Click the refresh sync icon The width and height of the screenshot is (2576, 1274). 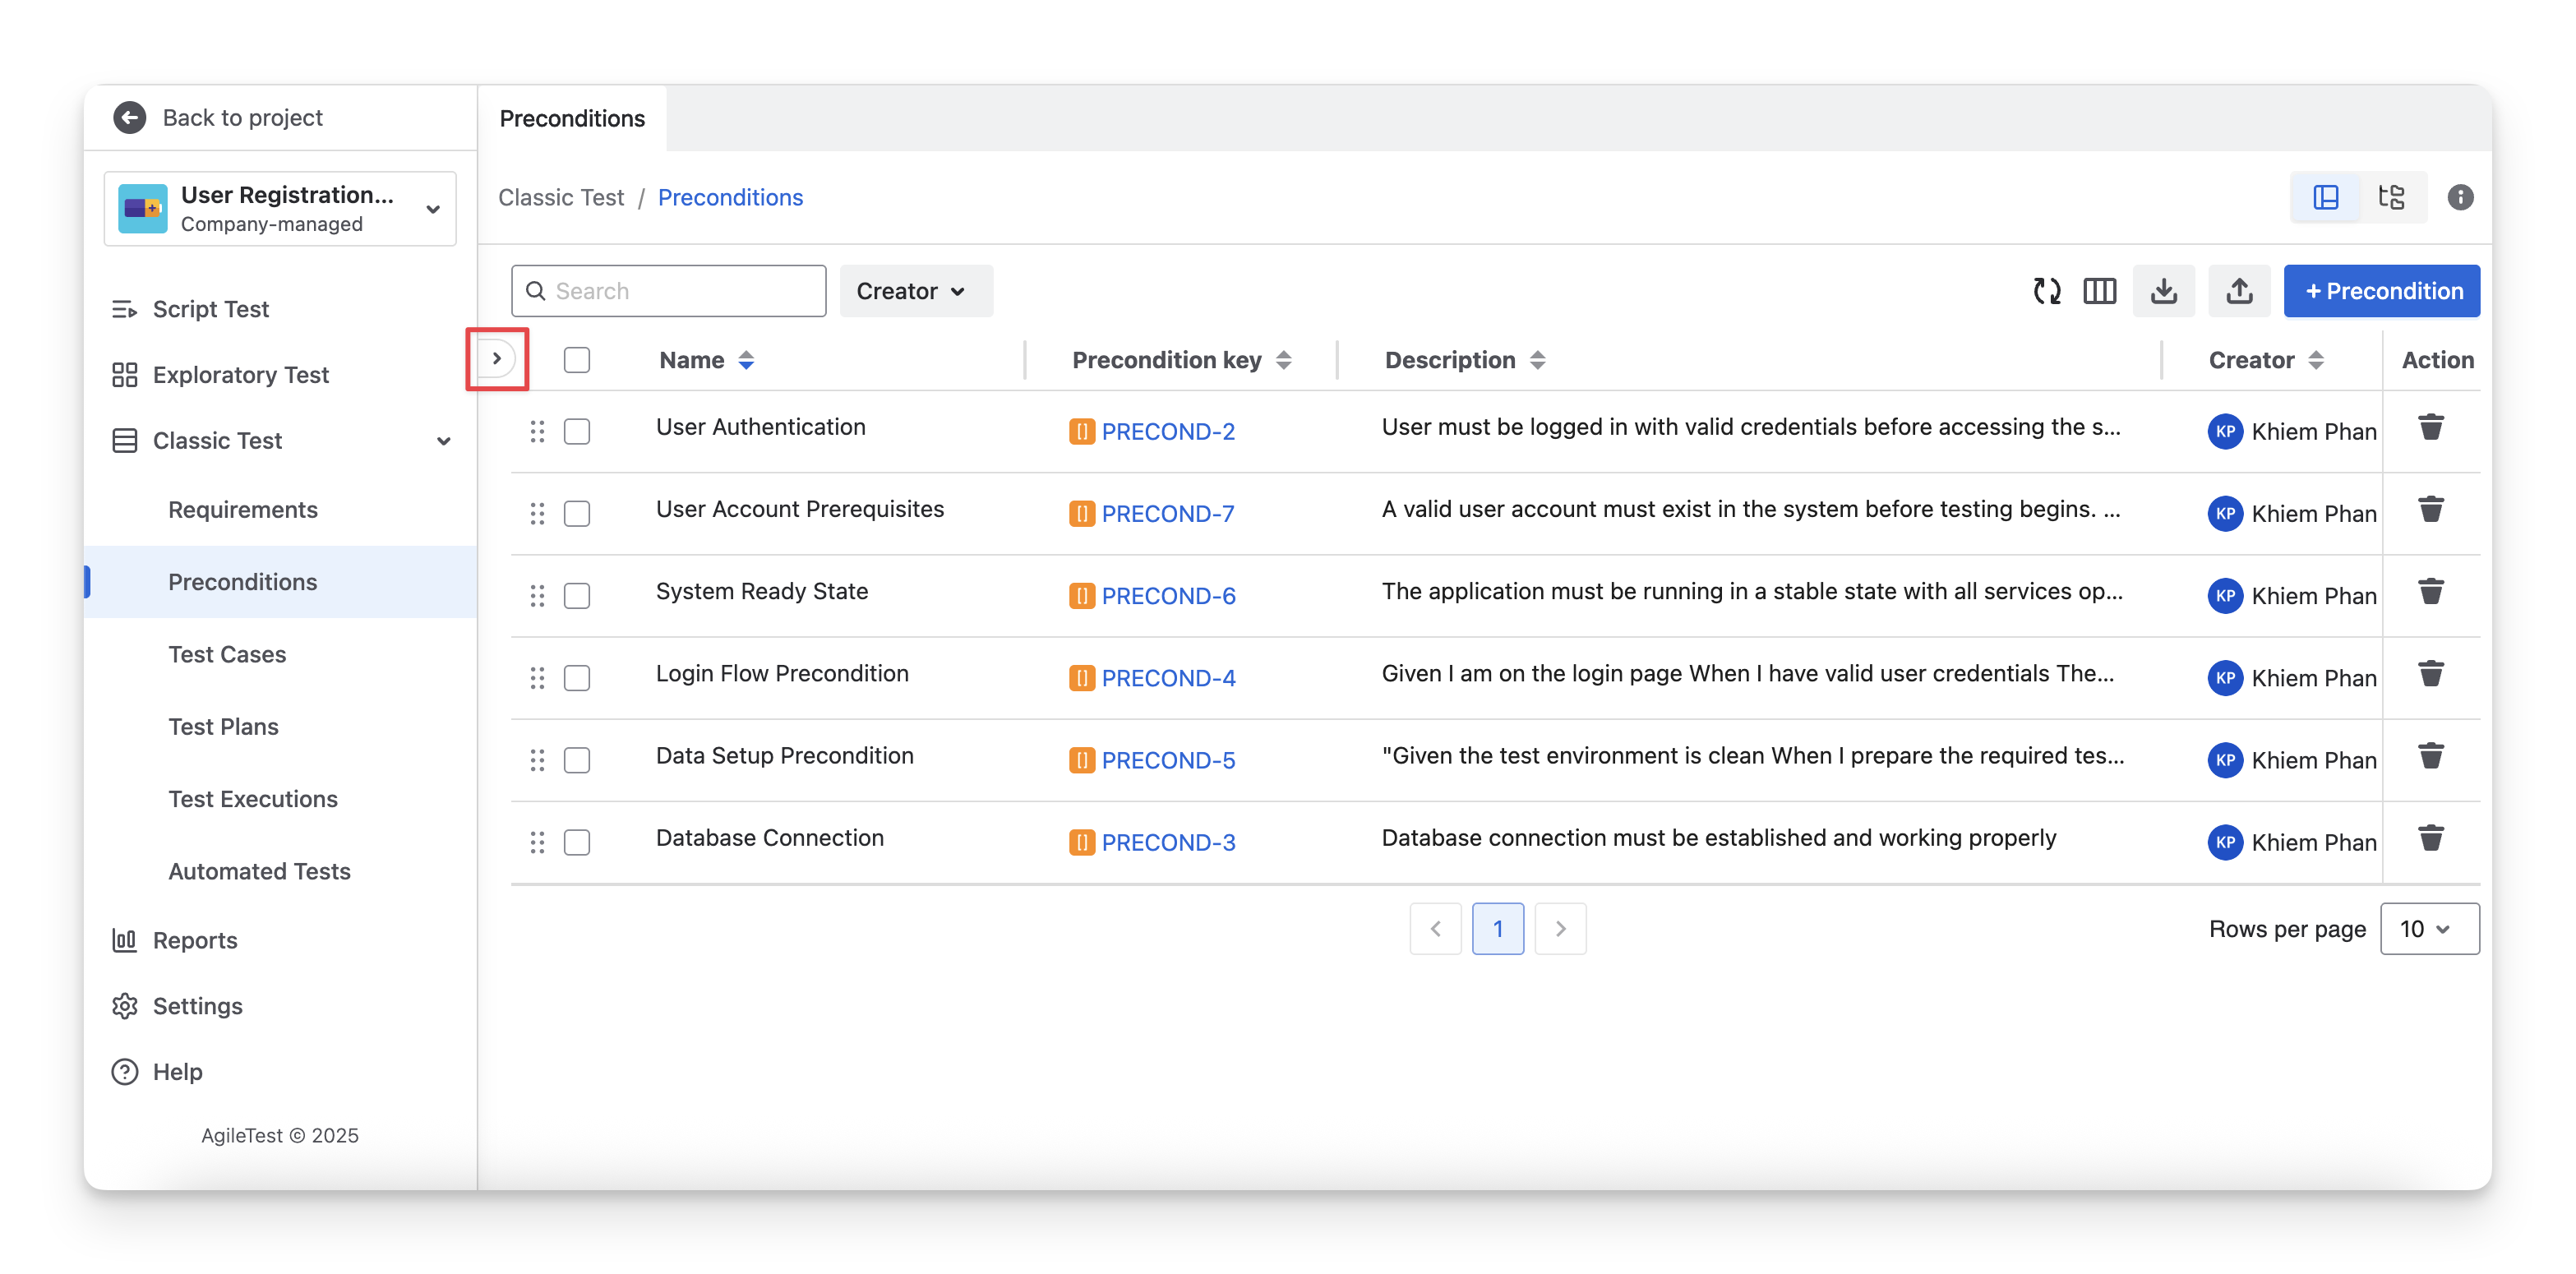pyautogui.click(x=2046, y=291)
